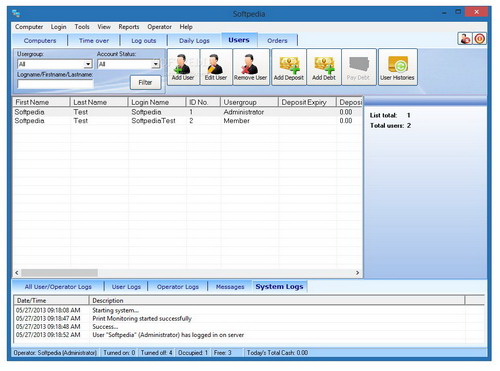The width and height of the screenshot is (500, 371).
Task: Select the System Logs tab
Action: pos(279,286)
